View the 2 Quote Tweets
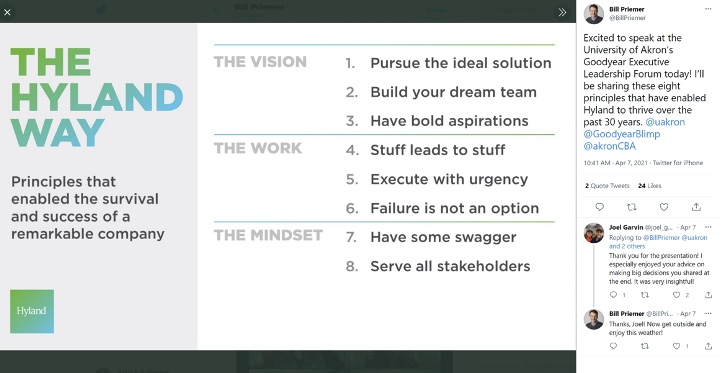The image size is (726, 373). 607,186
